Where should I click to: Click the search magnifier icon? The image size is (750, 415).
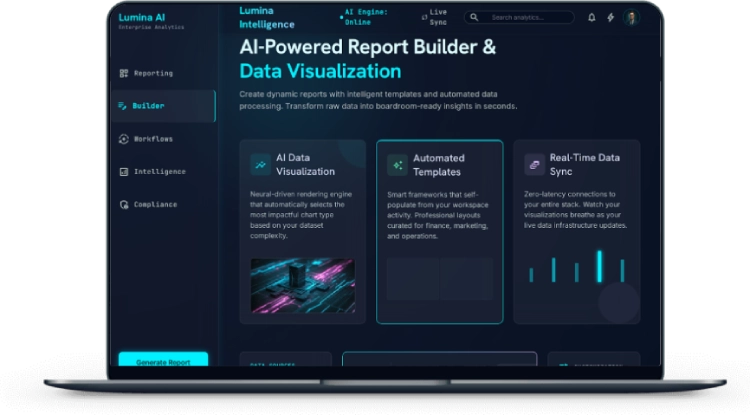pyautogui.click(x=474, y=17)
